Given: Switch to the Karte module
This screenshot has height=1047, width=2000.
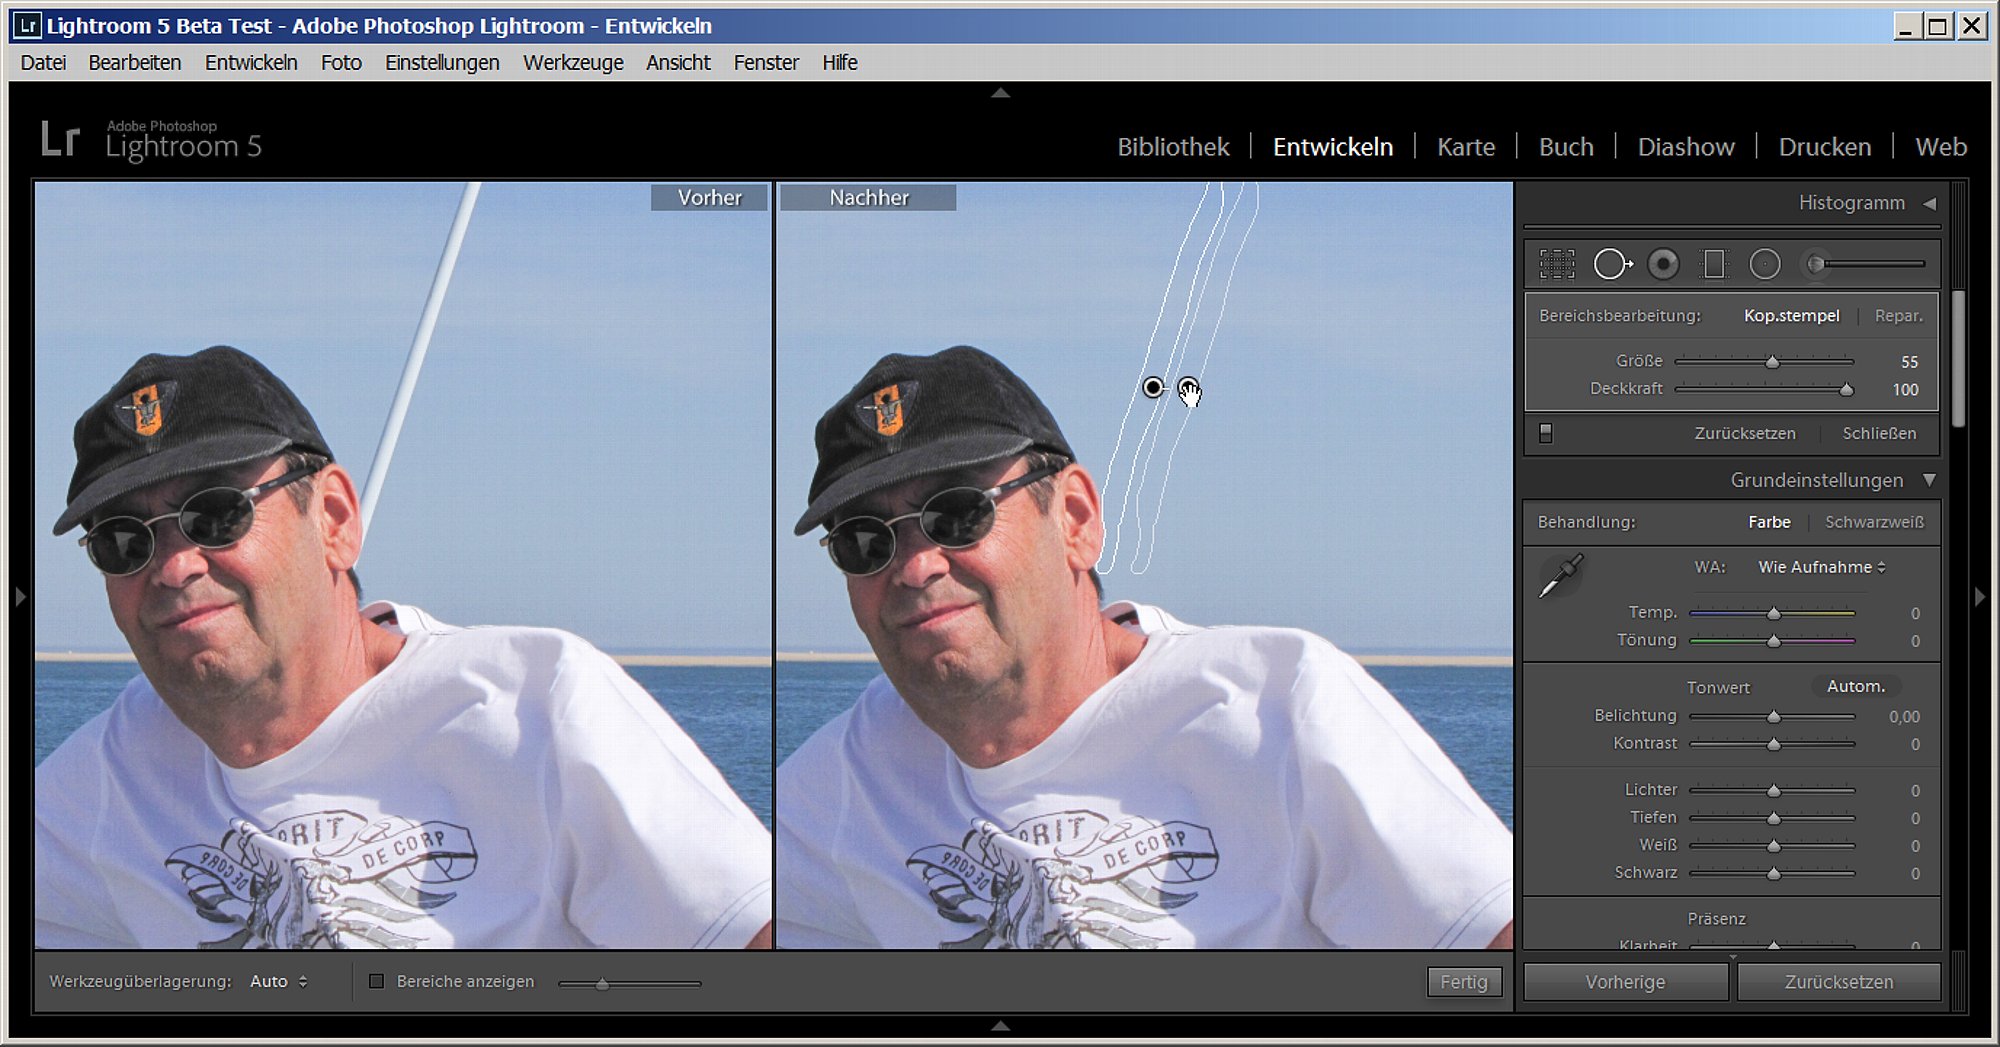Looking at the screenshot, I should click(1466, 147).
